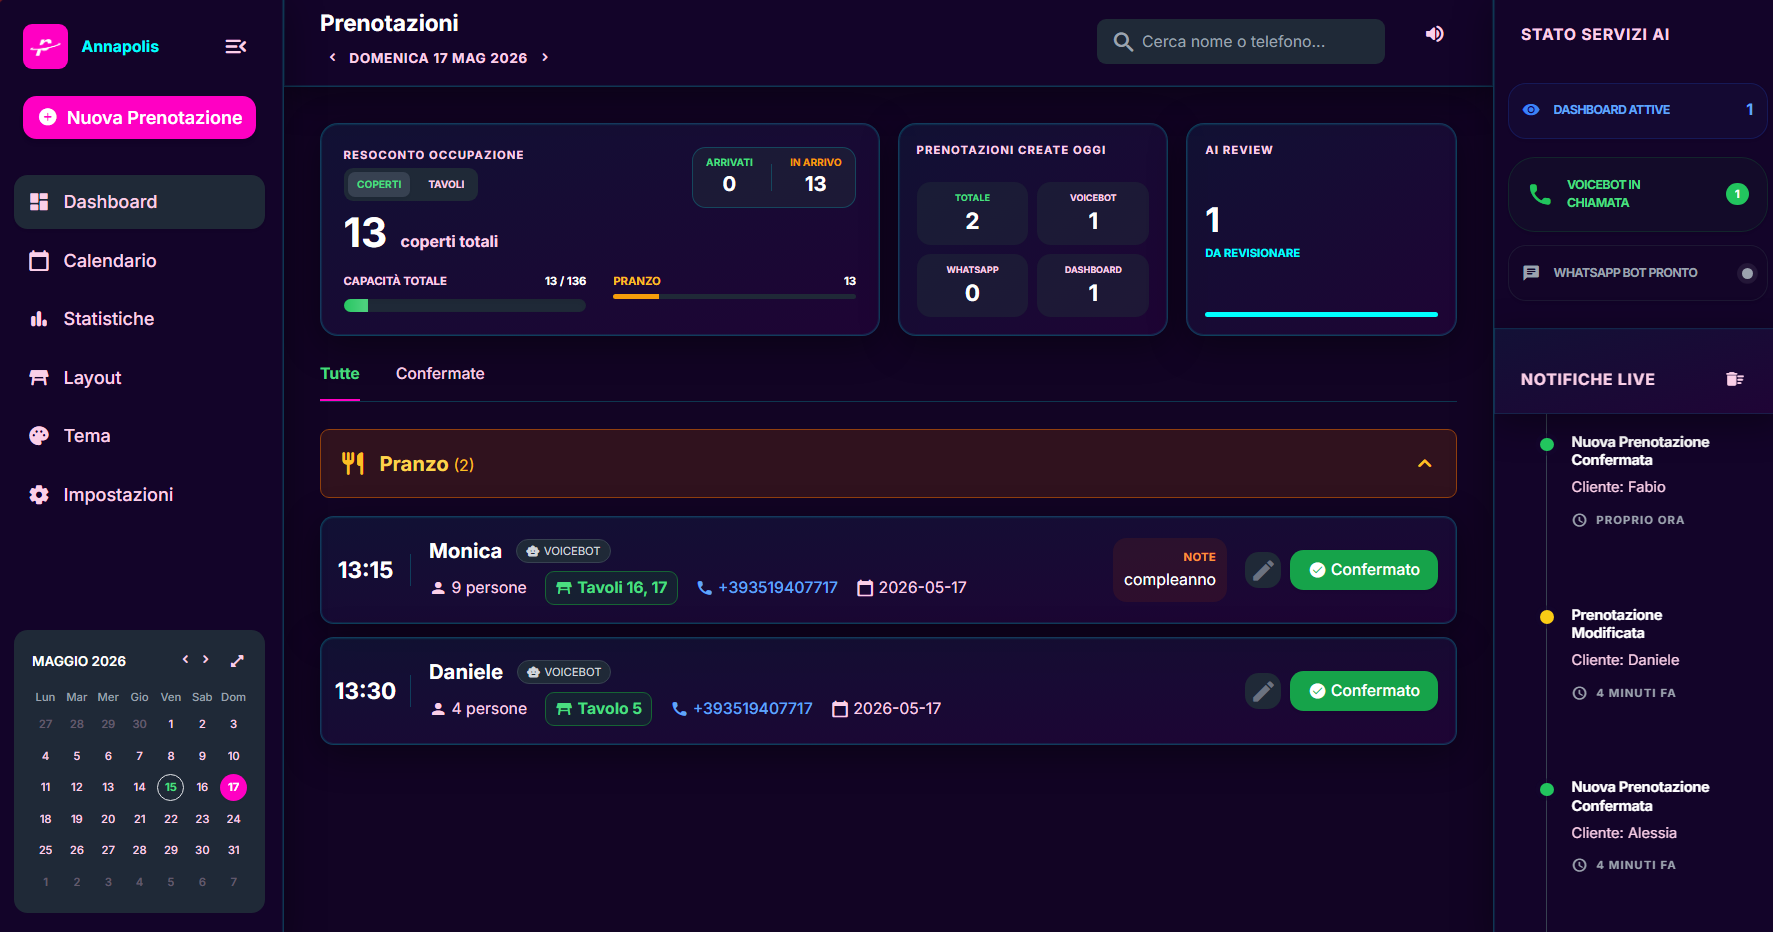The height and width of the screenshot is (932, 1773).
Task: Click the phone icon in Daniele's row
Action: pyautogui.click(x=679, y=709)
